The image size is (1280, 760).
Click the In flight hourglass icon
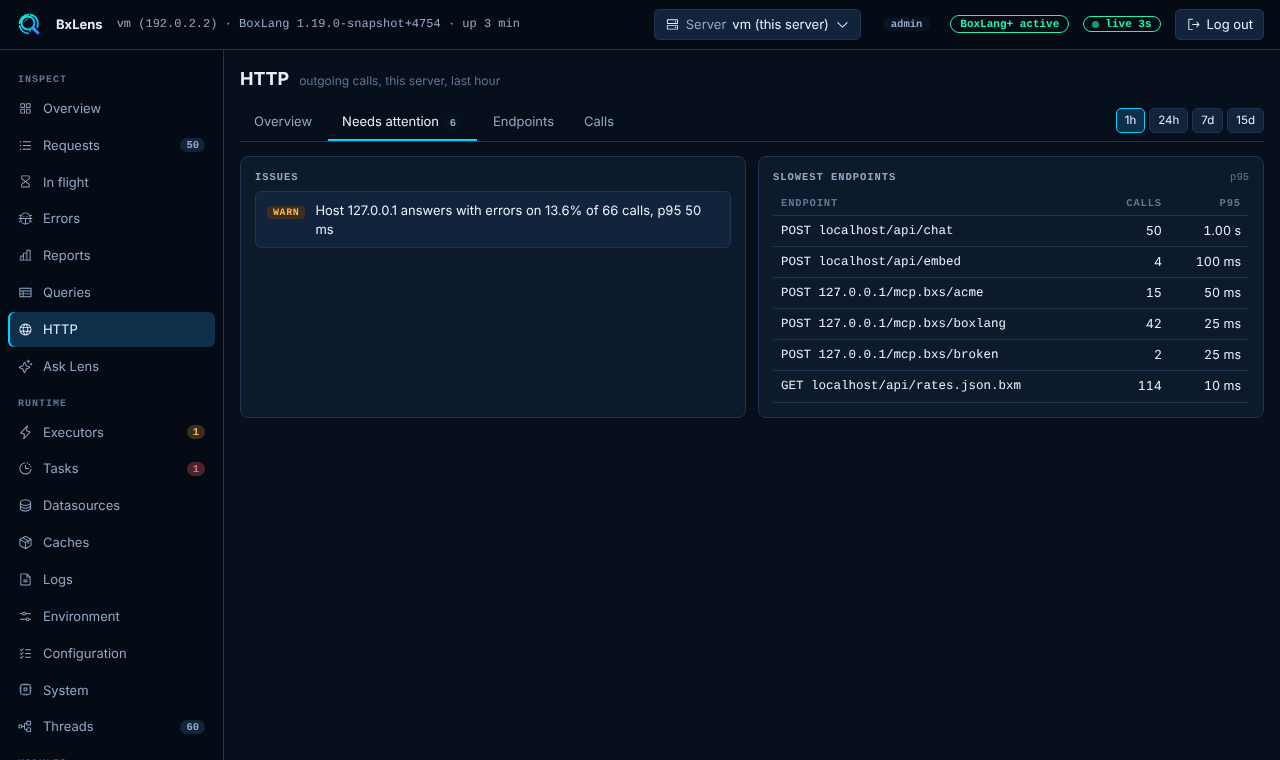click(26, 182)
